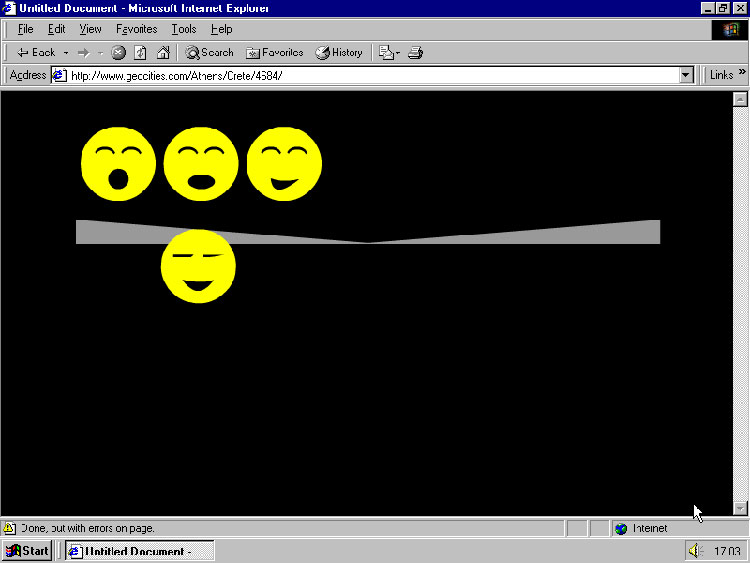Open the Windows Start button

[27, 551]
